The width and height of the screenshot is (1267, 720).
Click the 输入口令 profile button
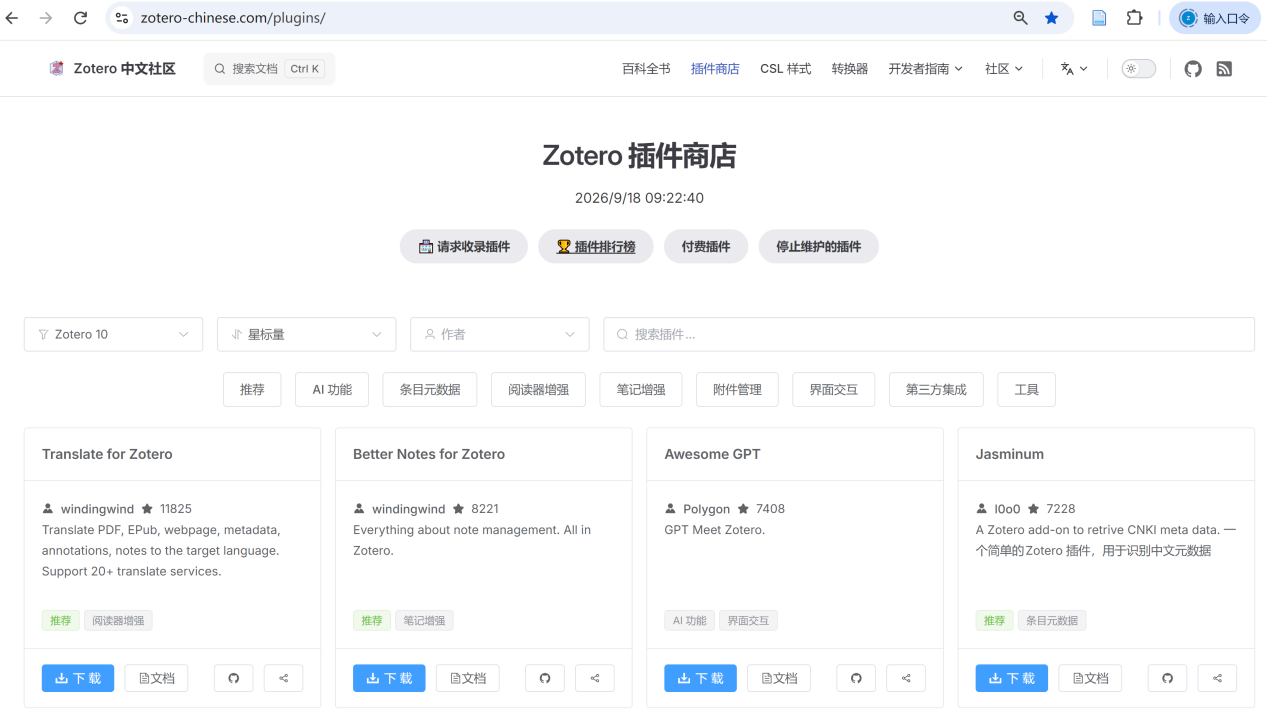pos(1215,18)
